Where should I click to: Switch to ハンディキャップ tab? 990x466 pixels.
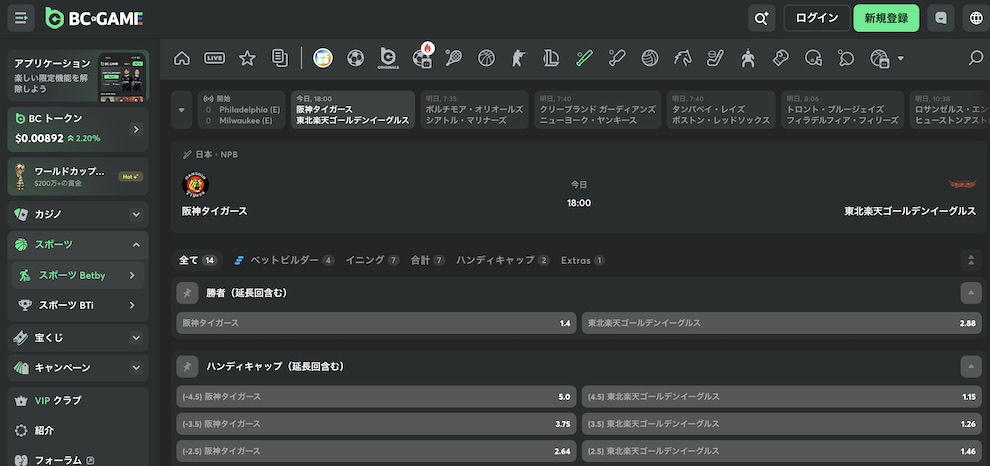[503, 260]
